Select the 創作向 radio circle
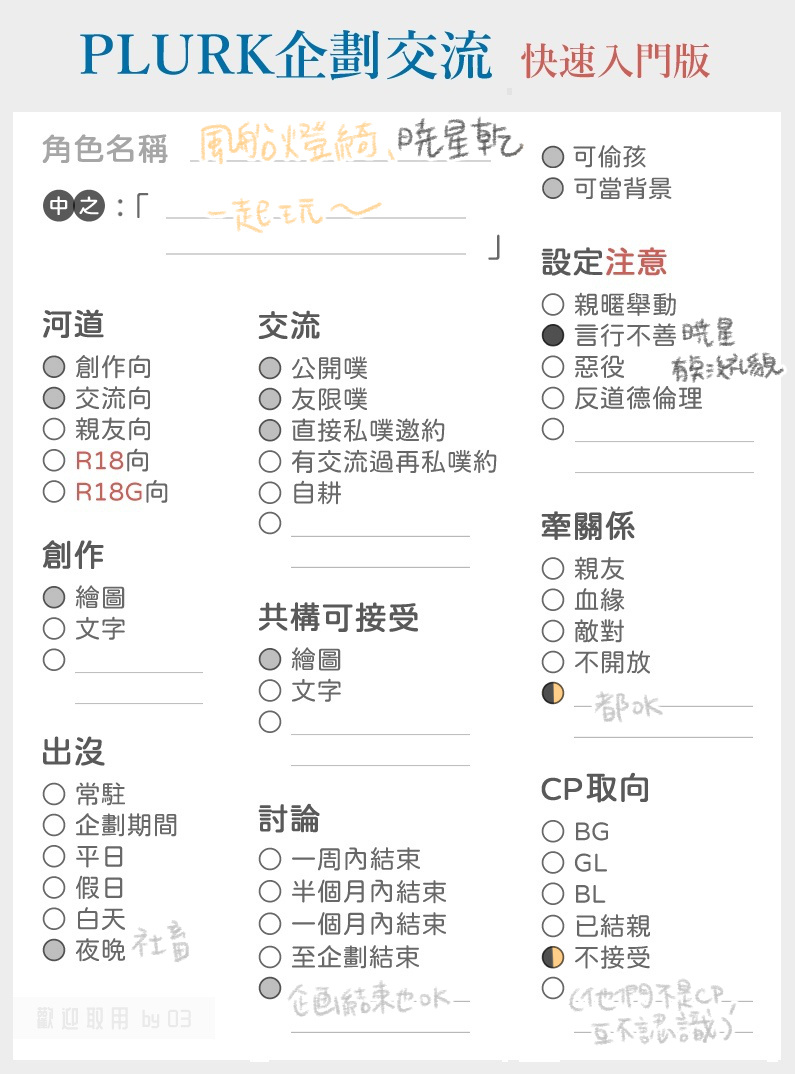This screenshot has height=1074, width=795. pyautogui.click(x=54, y=366)
